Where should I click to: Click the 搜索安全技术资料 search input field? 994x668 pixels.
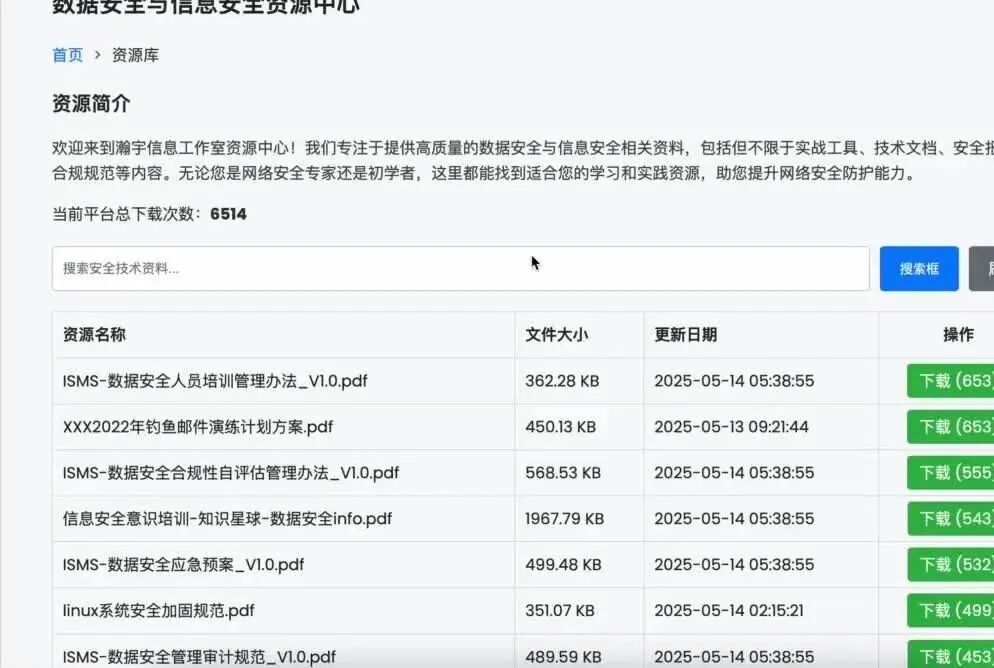point(460,268)
